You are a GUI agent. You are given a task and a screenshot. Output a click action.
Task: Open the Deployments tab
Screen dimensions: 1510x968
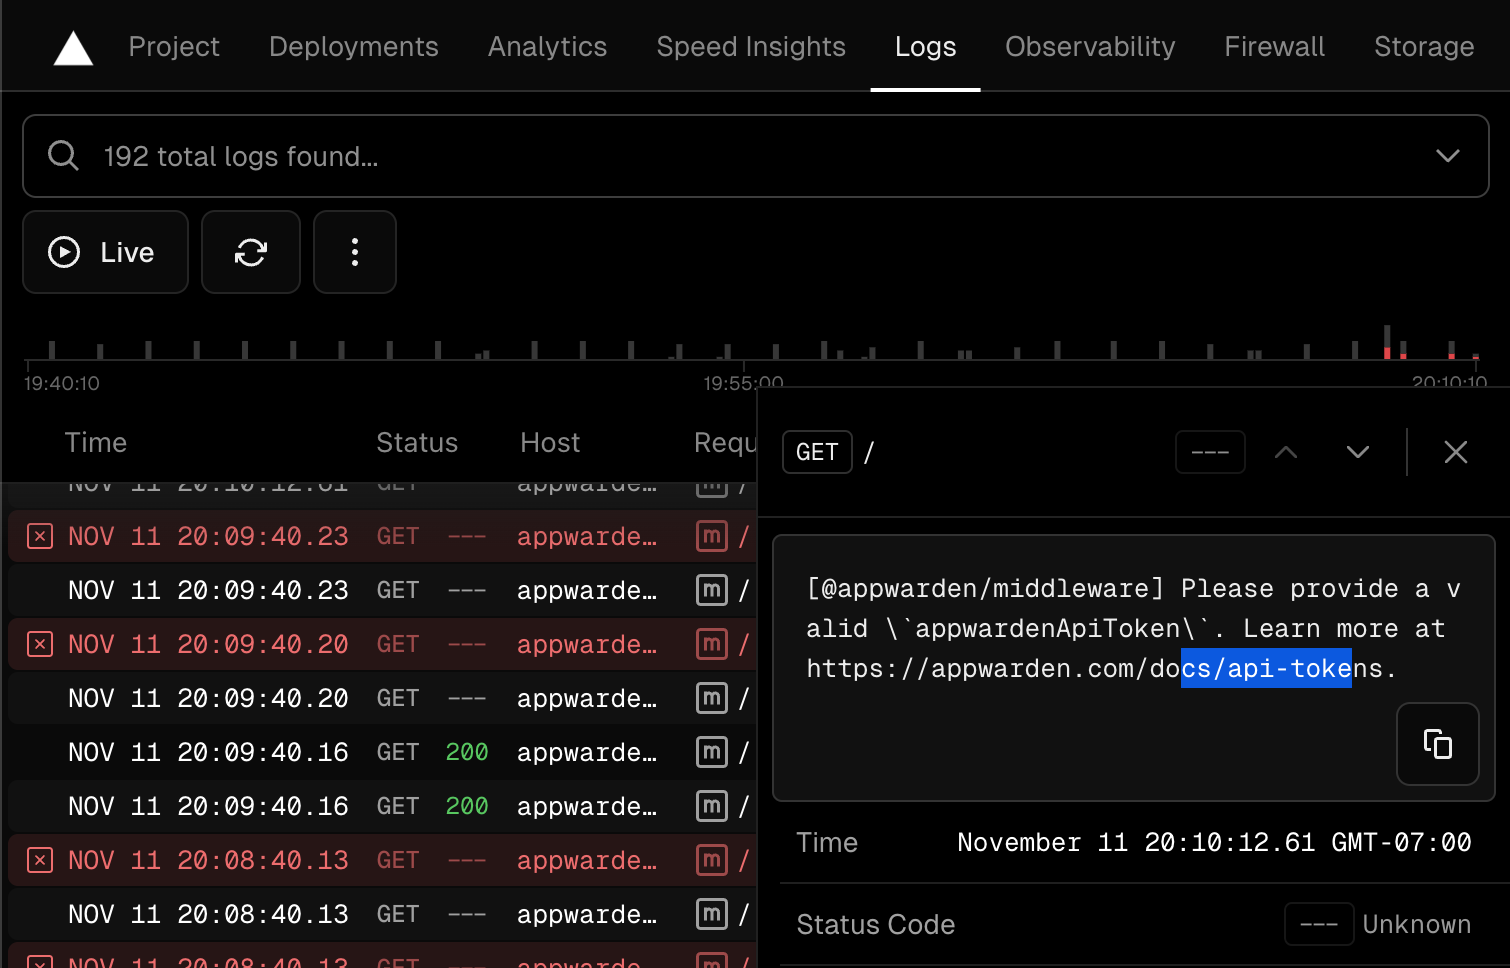[x=353, y=46]
